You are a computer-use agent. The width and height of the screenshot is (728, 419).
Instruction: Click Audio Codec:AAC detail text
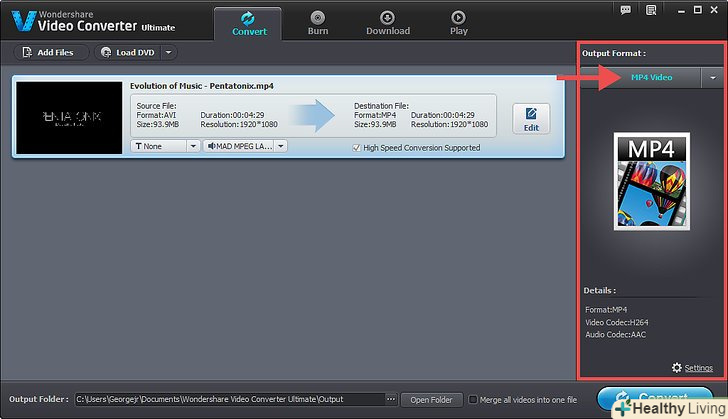tap(615, 334)
